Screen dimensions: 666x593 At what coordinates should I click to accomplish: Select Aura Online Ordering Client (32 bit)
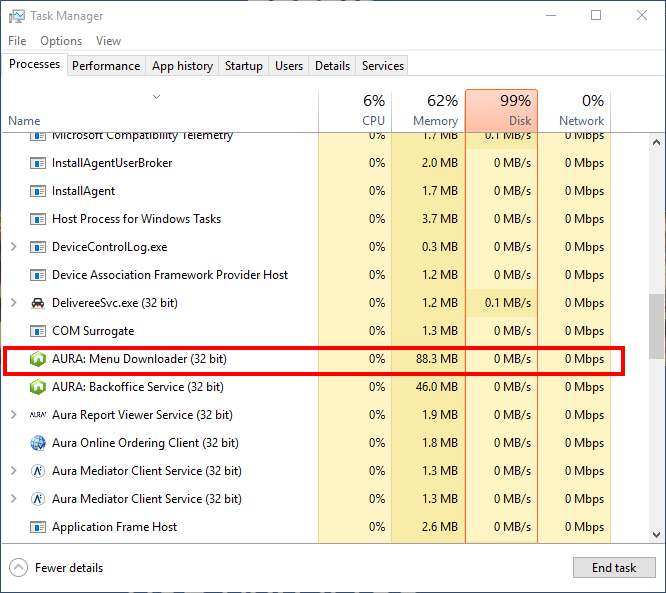click(x=145, y=443)
